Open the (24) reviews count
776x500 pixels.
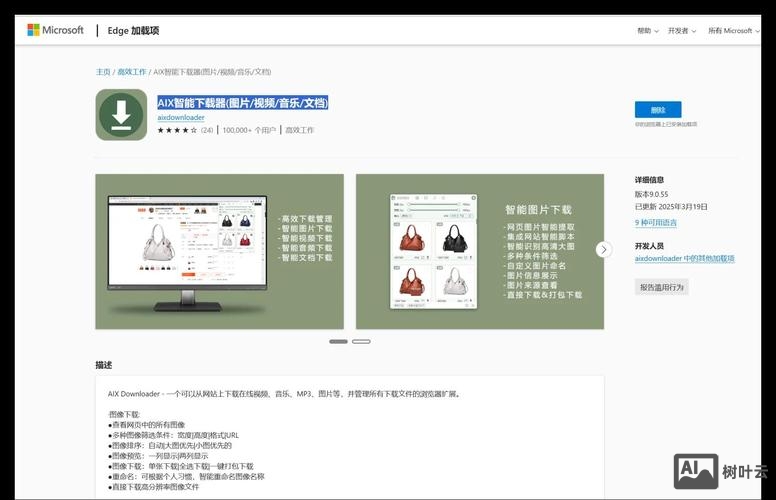point(207,130)
